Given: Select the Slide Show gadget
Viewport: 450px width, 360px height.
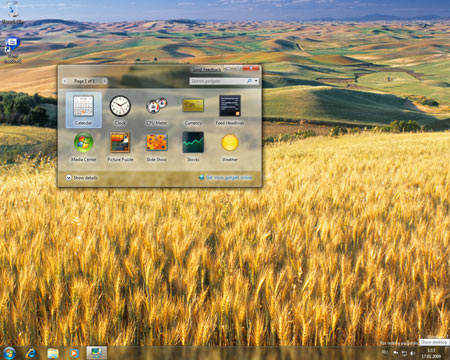Looking at the screenshot, I should click(157, 147).
